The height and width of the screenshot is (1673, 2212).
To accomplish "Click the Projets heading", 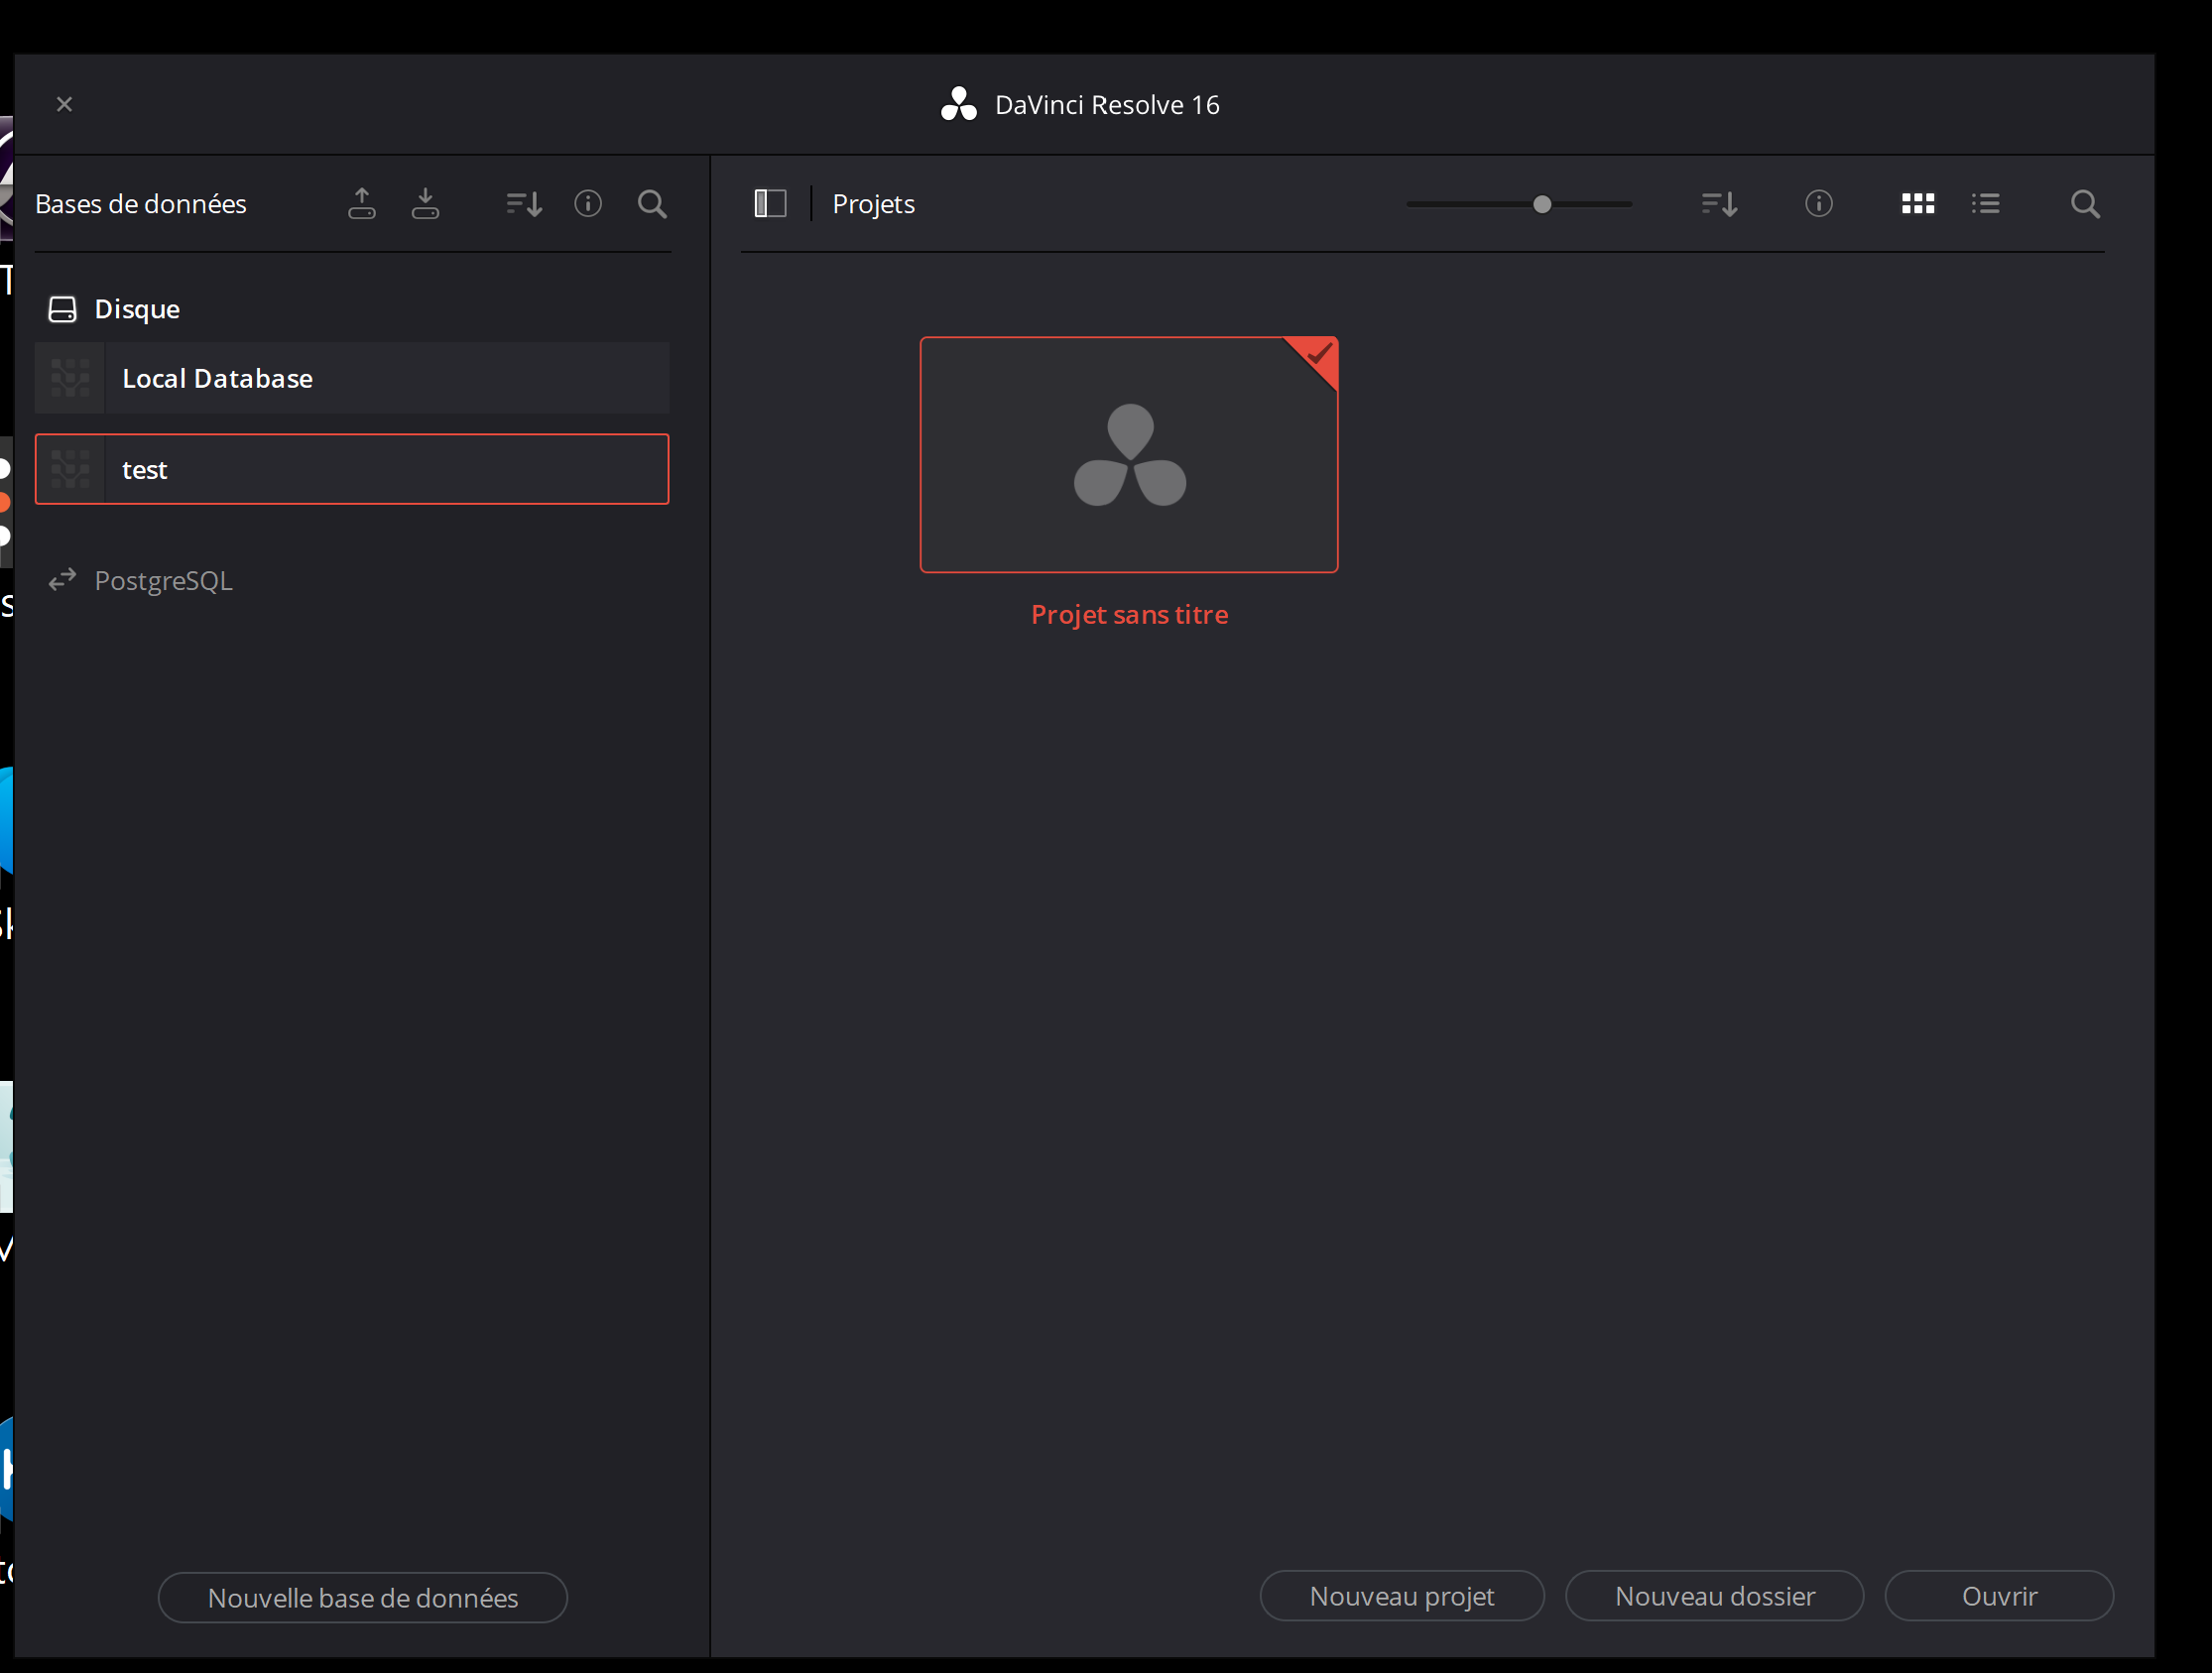I will [873, 204].
